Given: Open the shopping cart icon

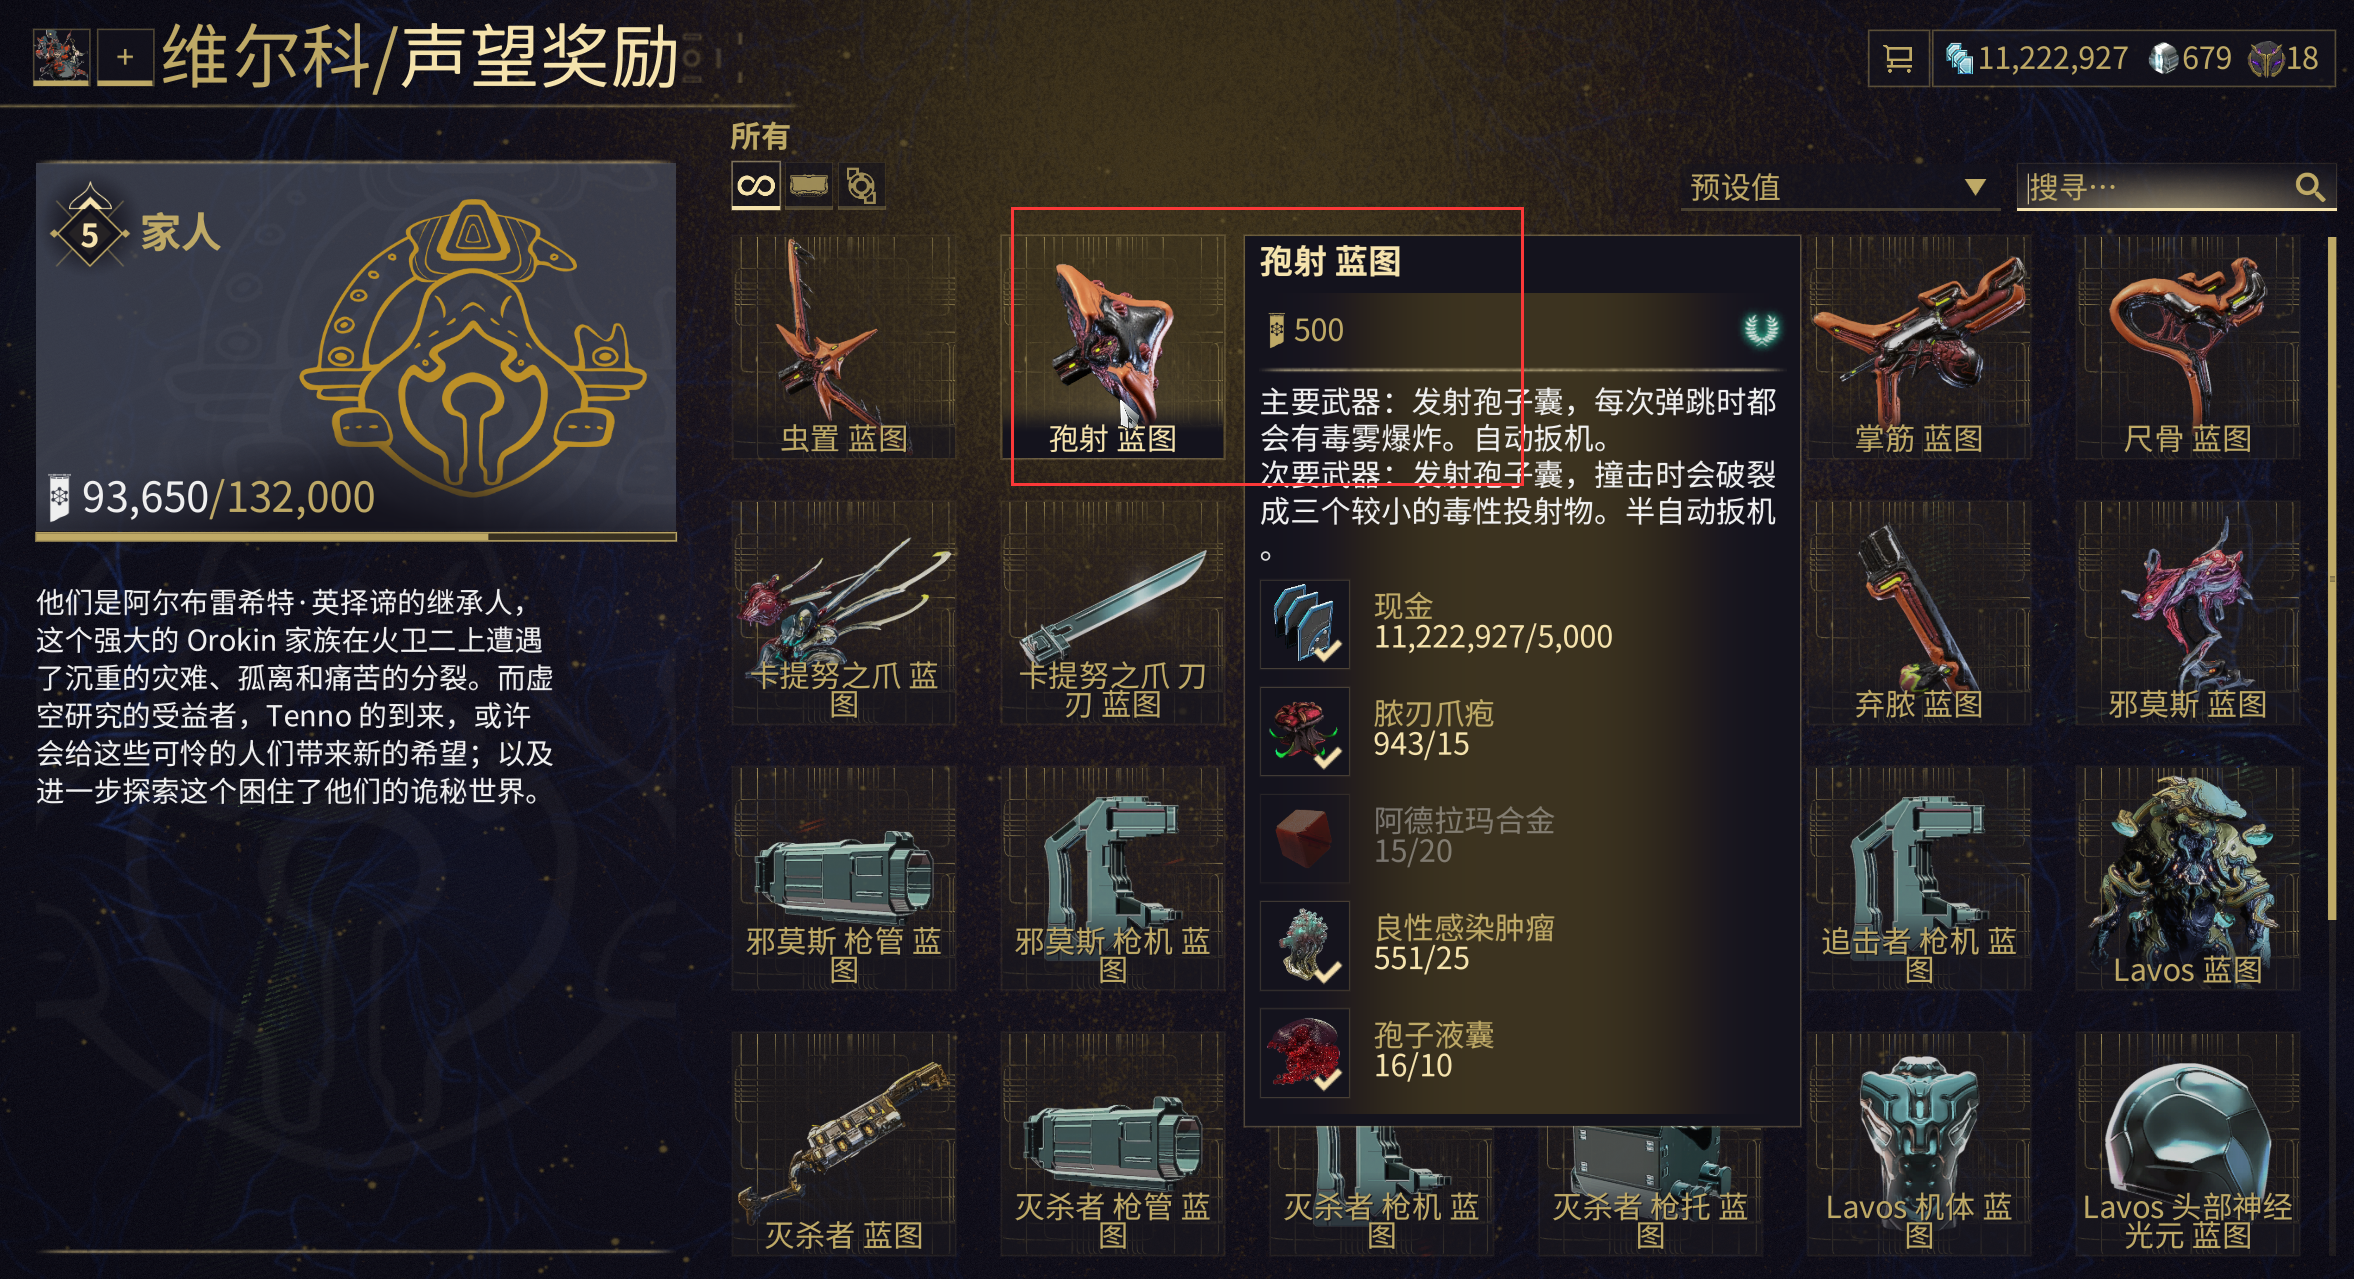Looking at the screenshot, I should tap(1897, 59).
